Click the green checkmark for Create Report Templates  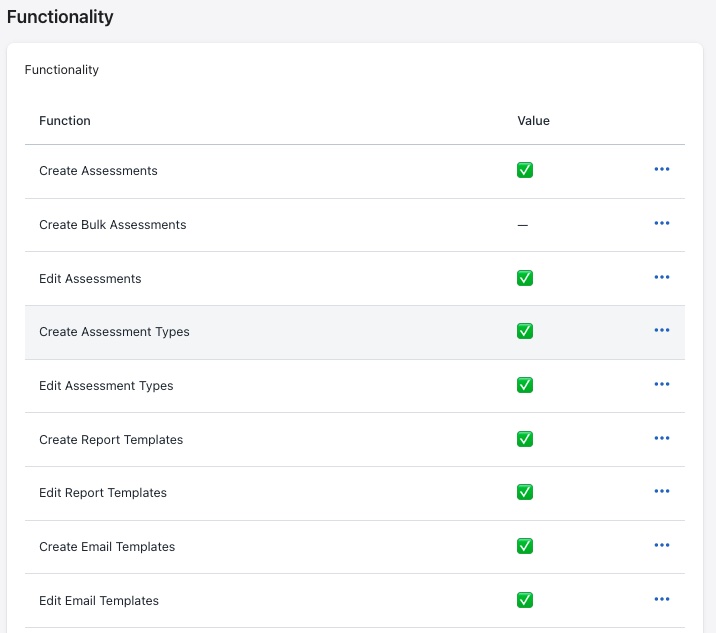click(x=525, y=439)
